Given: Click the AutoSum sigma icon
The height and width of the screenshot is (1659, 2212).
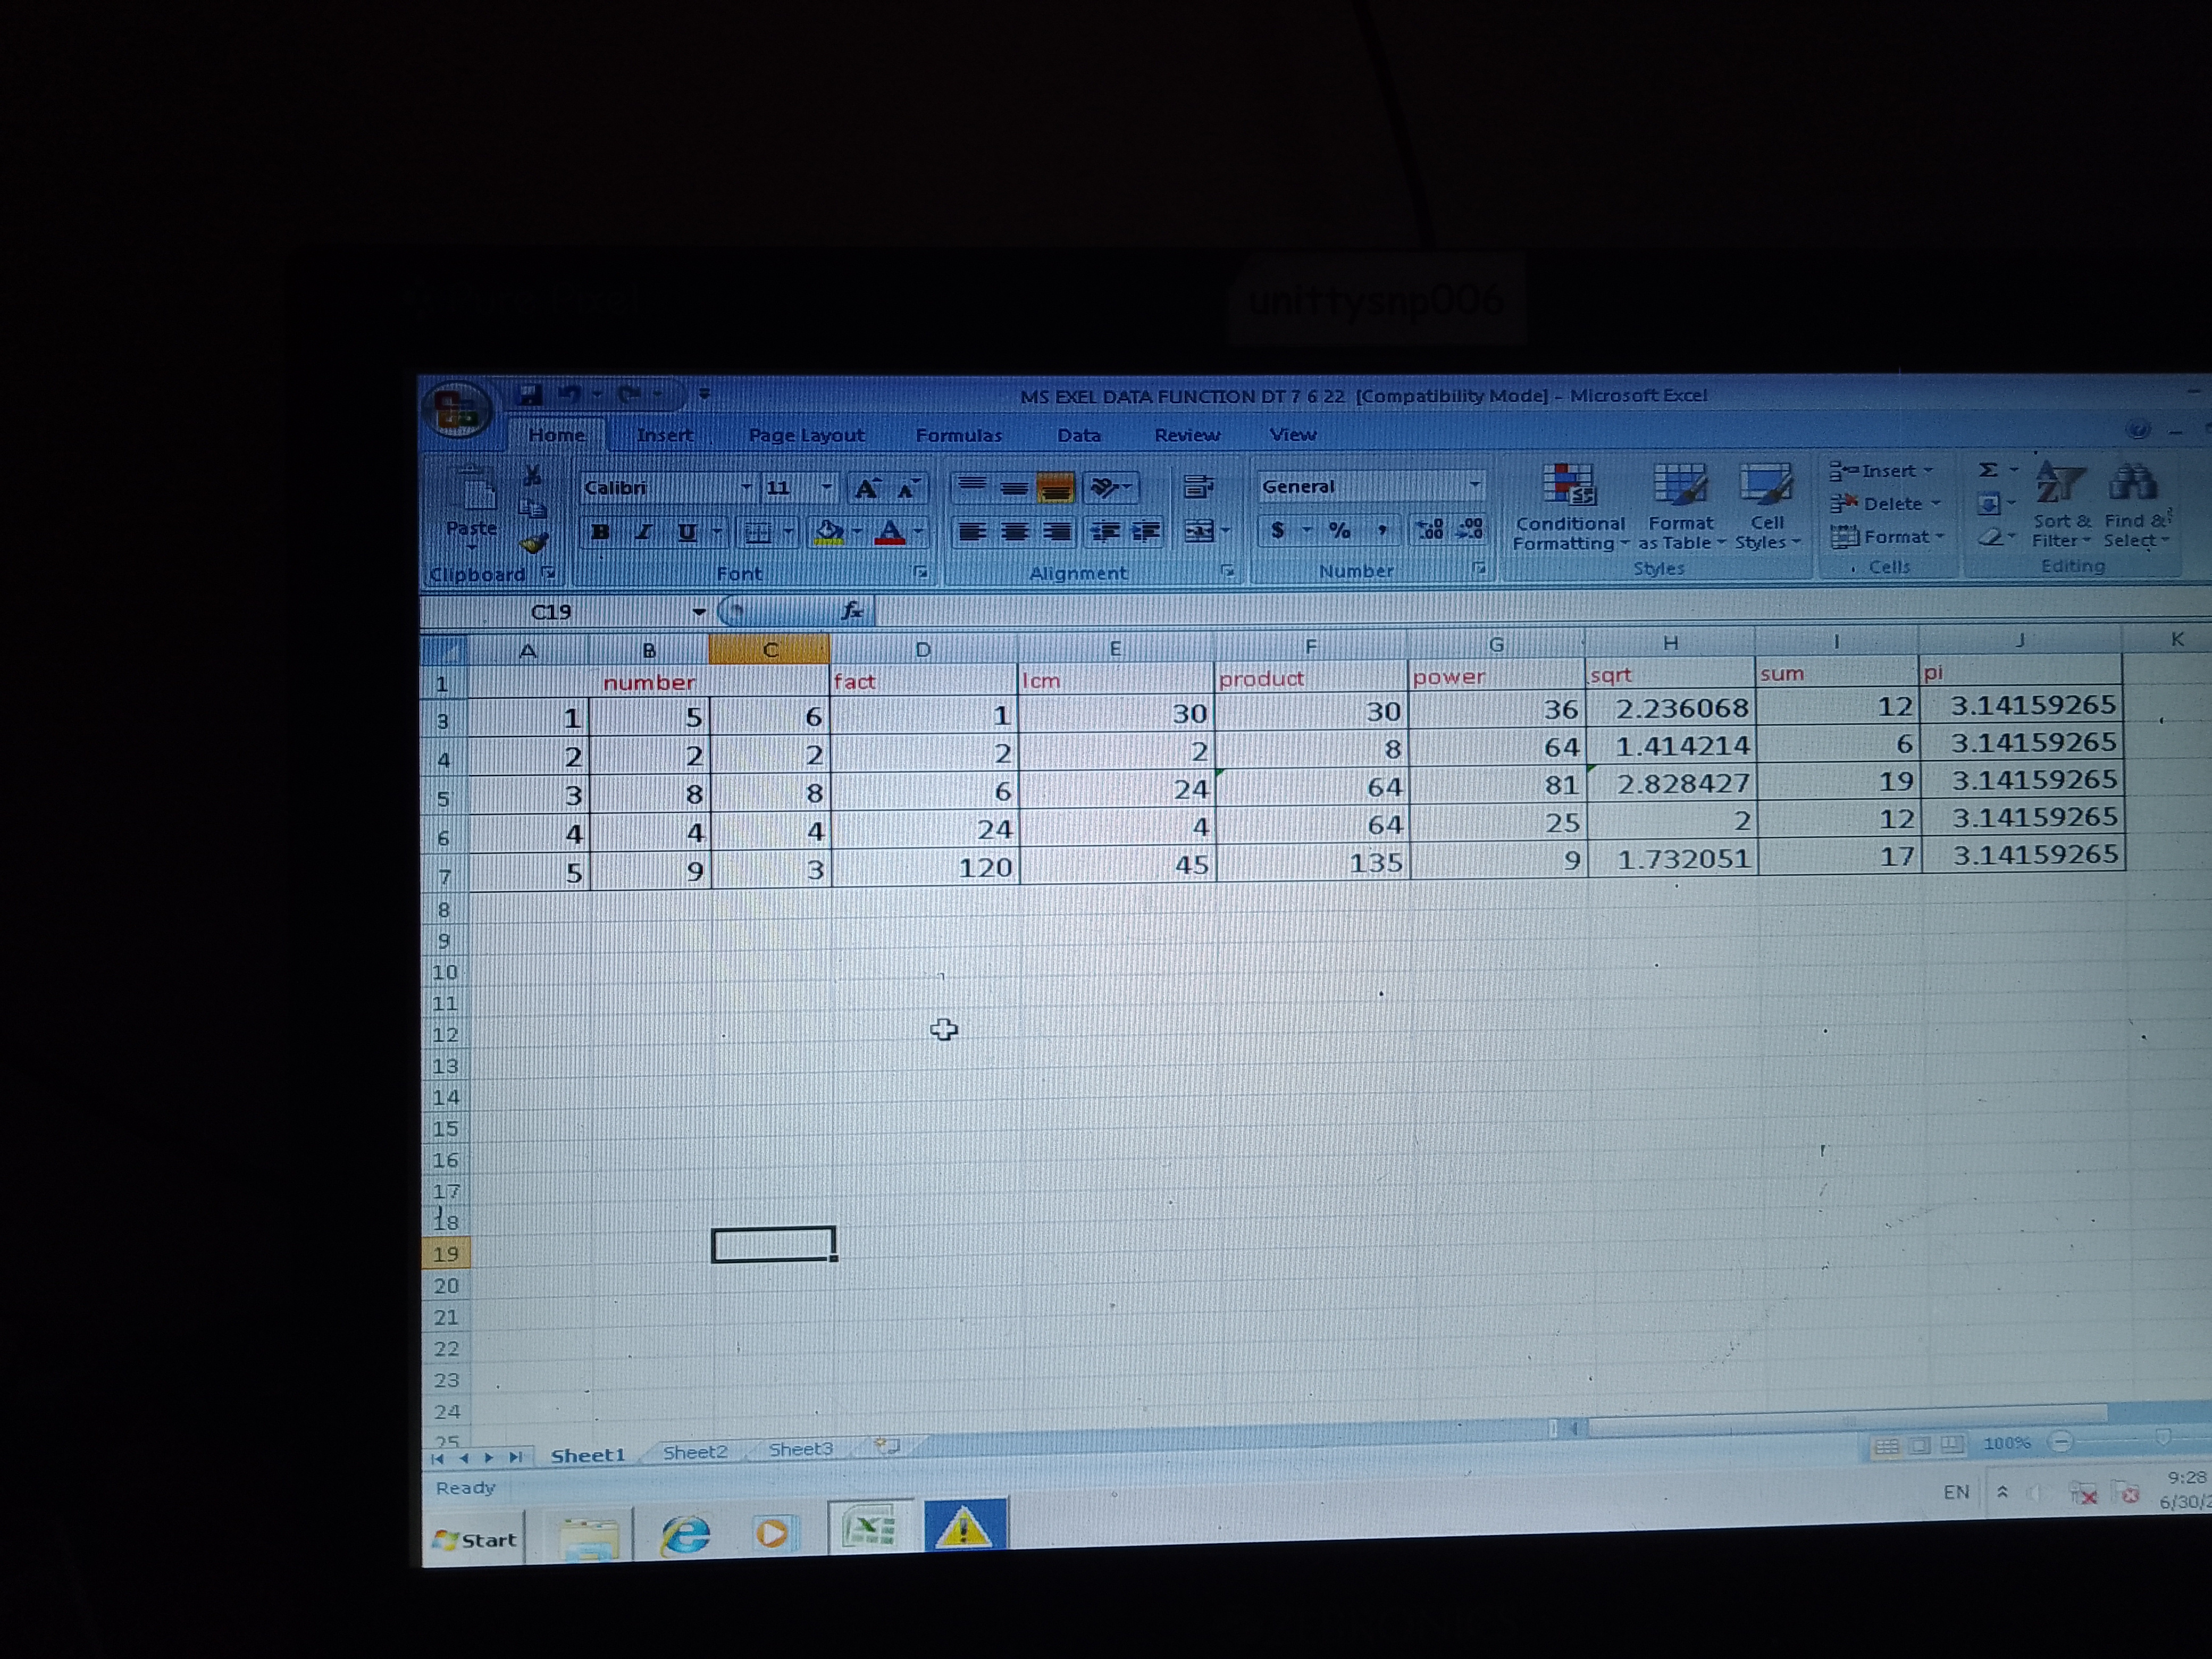Looking at the screenshot, I should [x=1988, y=470].
